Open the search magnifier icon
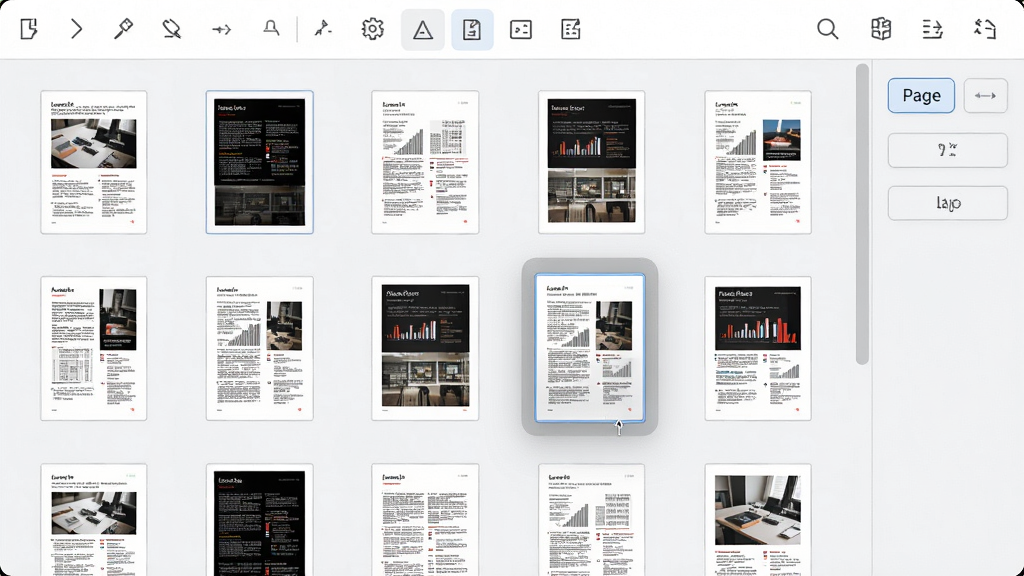This screenshot has height=576, width=1024. (x=827, y=29)
